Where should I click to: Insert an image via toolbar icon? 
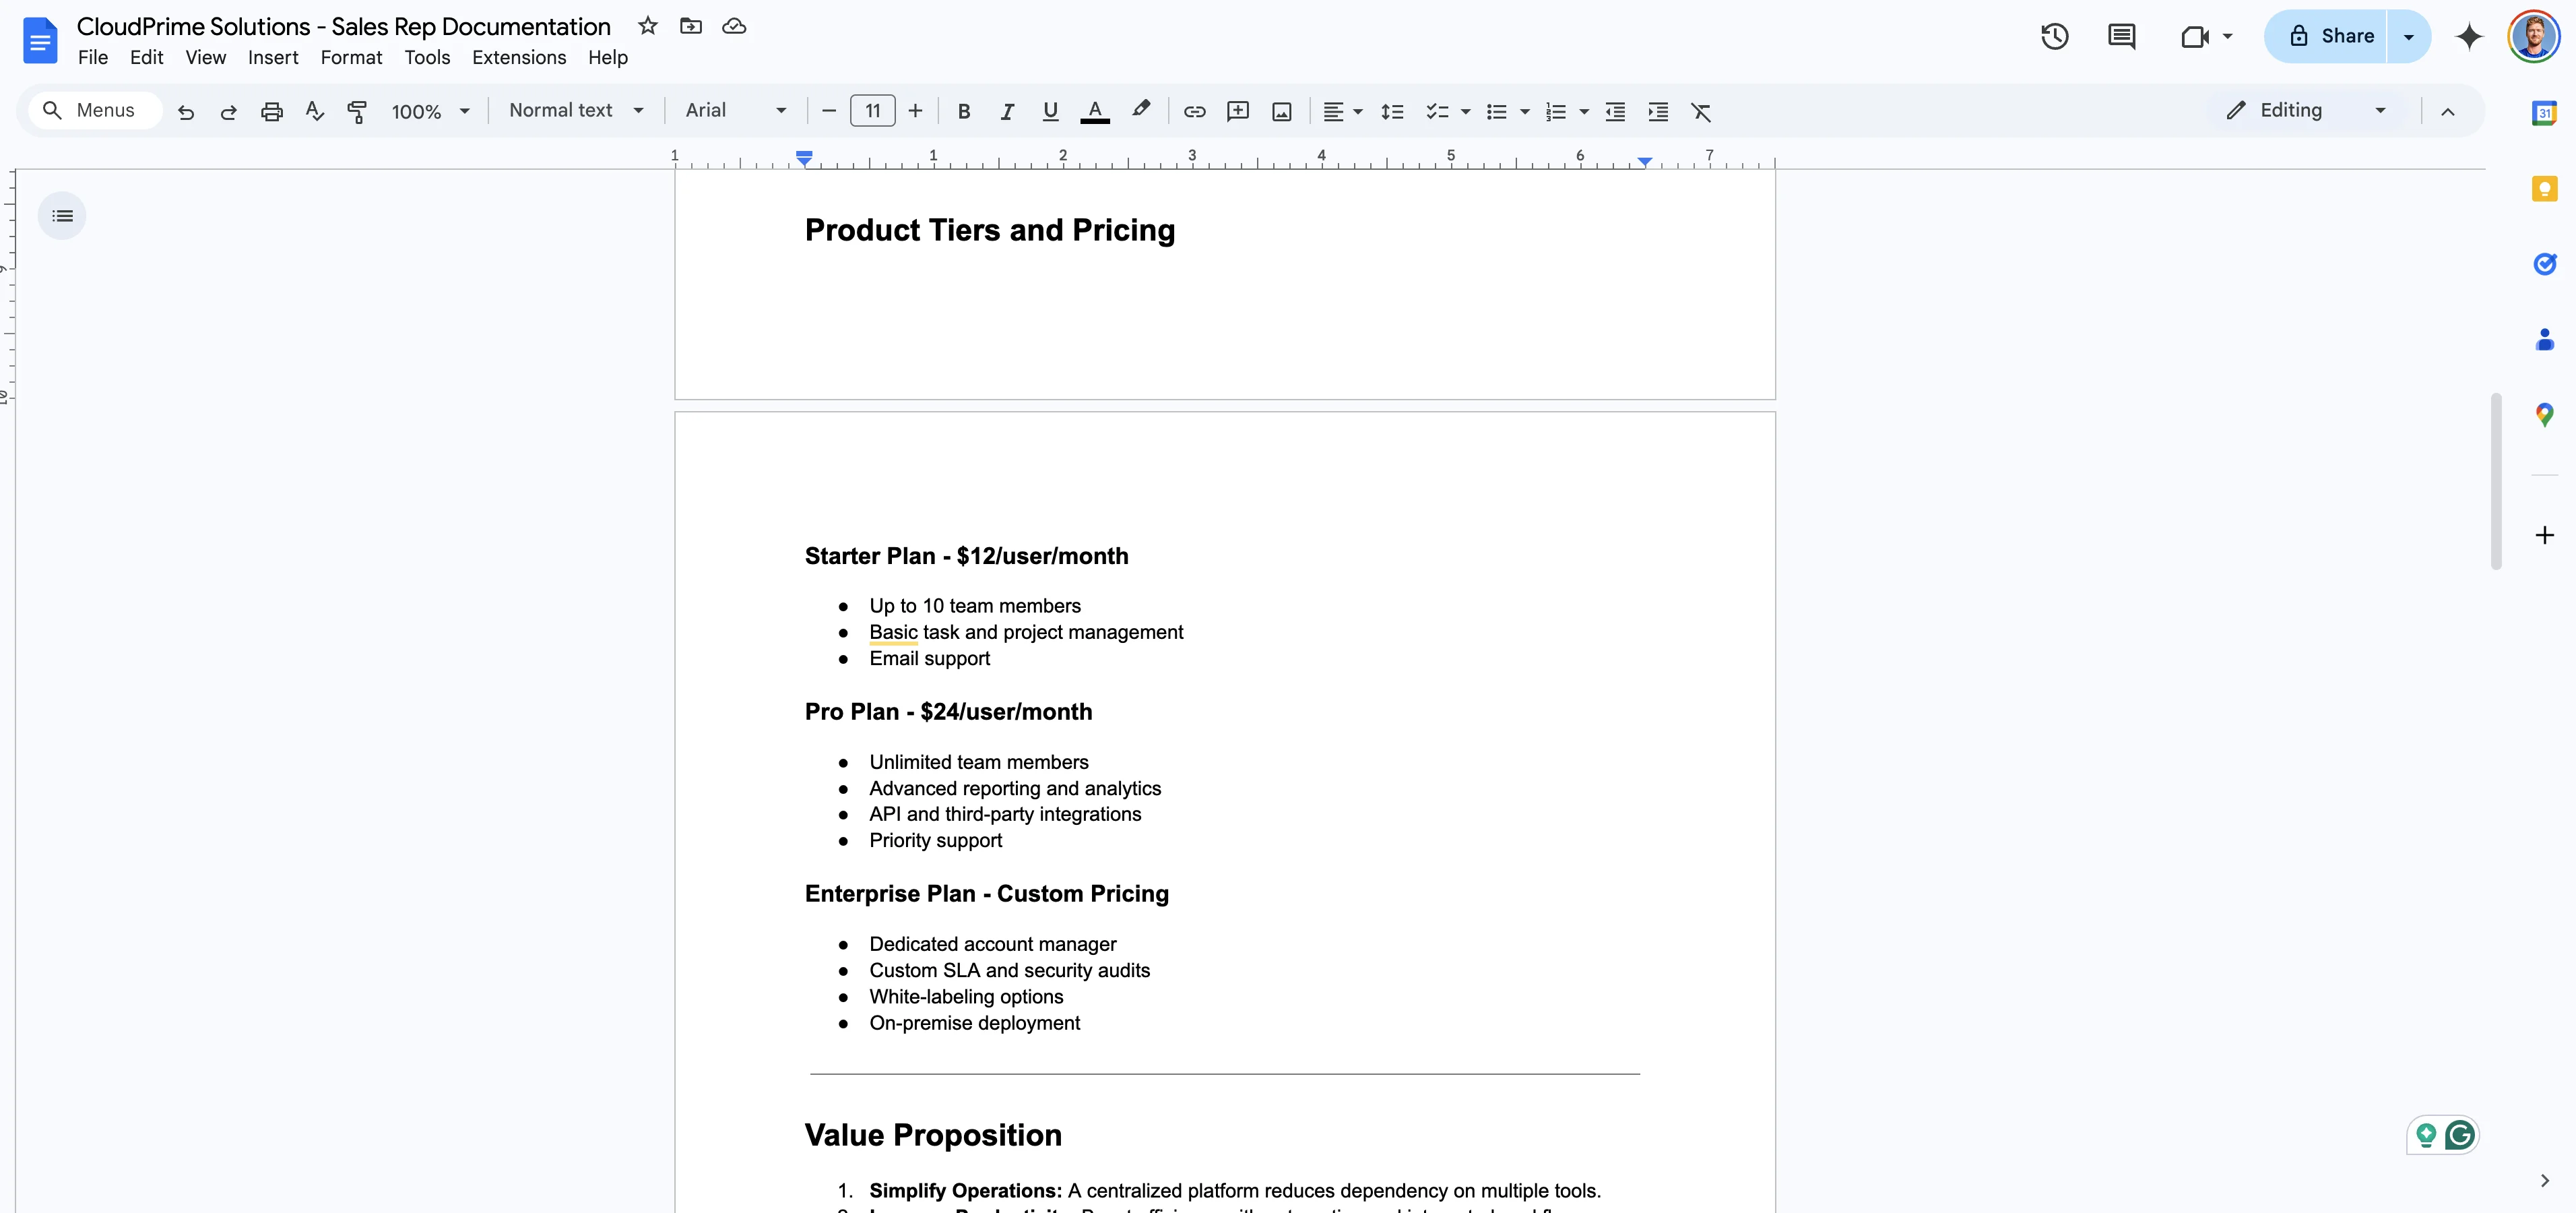1281,111
